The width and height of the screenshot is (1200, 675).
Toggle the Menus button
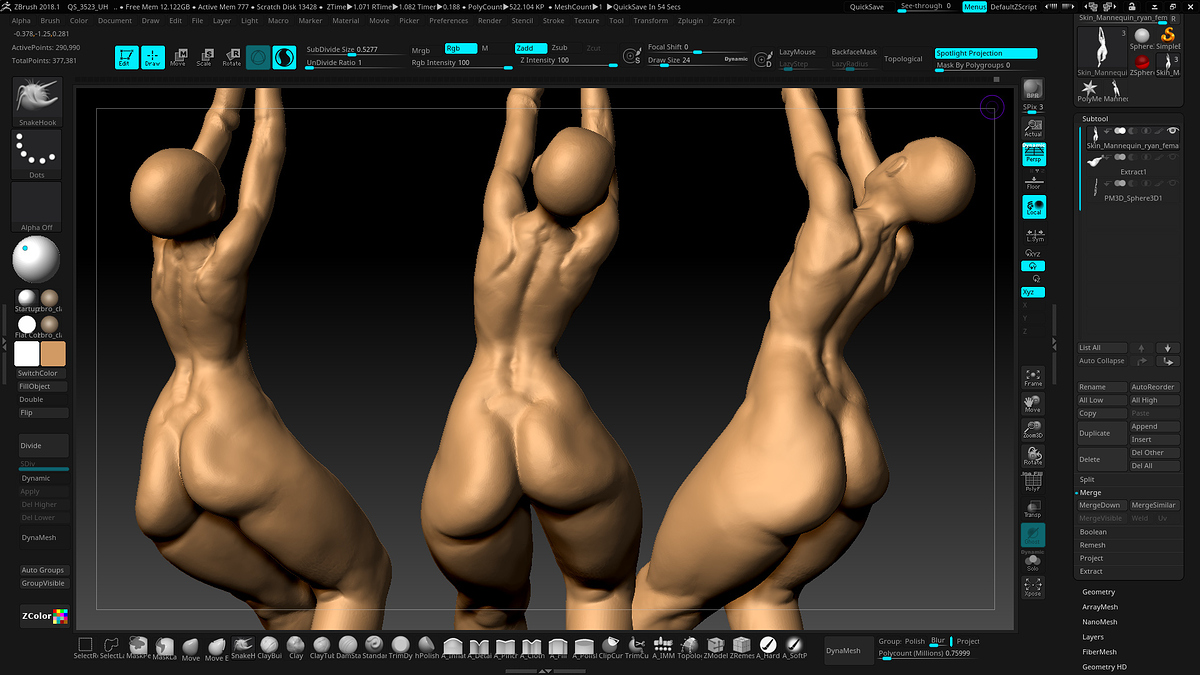(x=974, y=7)
